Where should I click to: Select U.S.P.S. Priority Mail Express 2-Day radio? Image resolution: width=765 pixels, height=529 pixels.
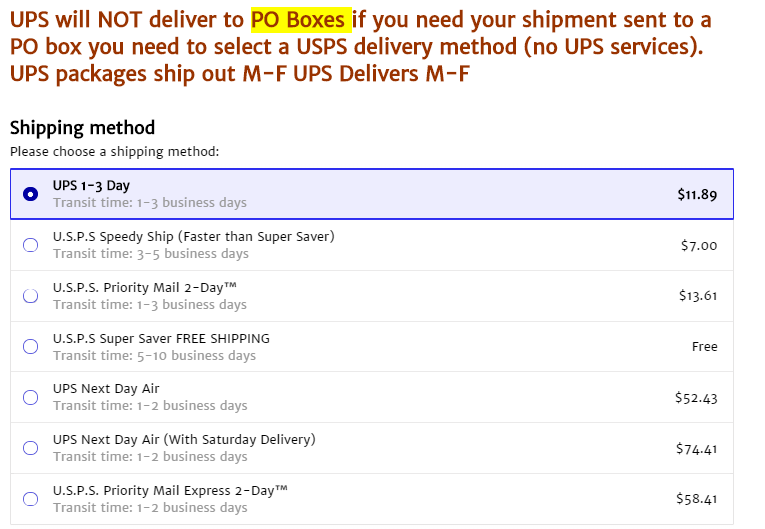[x=30, y=498]
